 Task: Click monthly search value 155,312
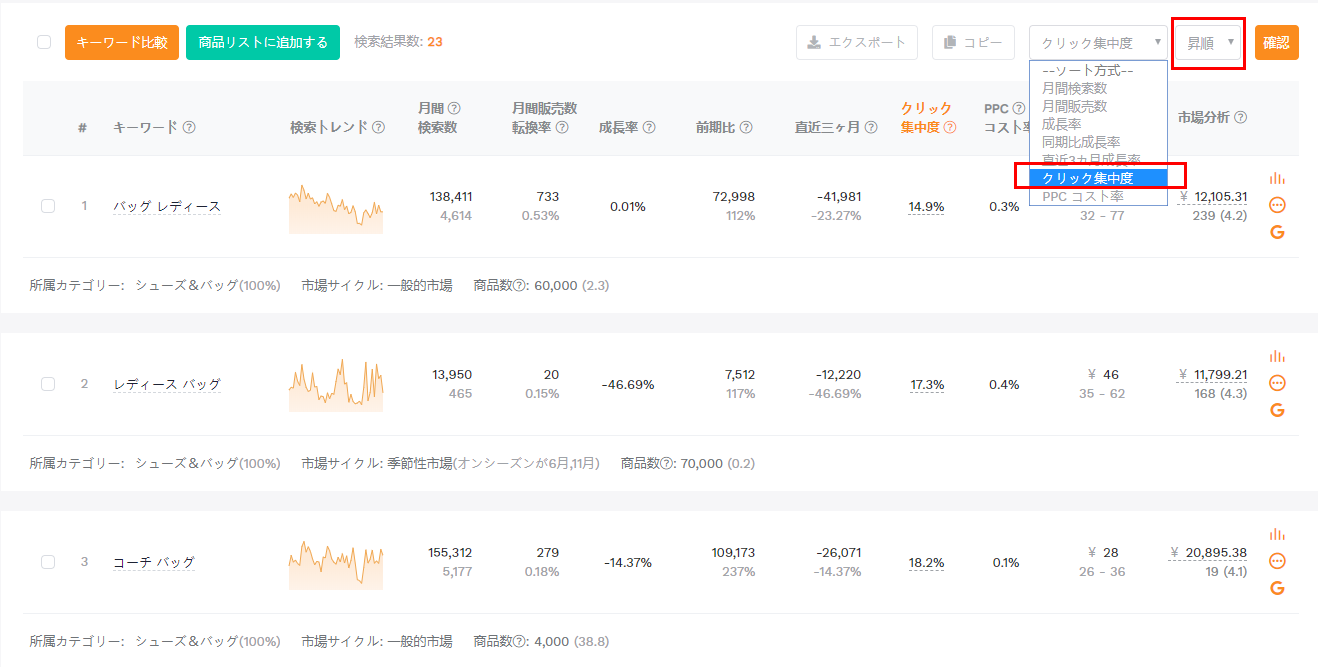(449, 553)
